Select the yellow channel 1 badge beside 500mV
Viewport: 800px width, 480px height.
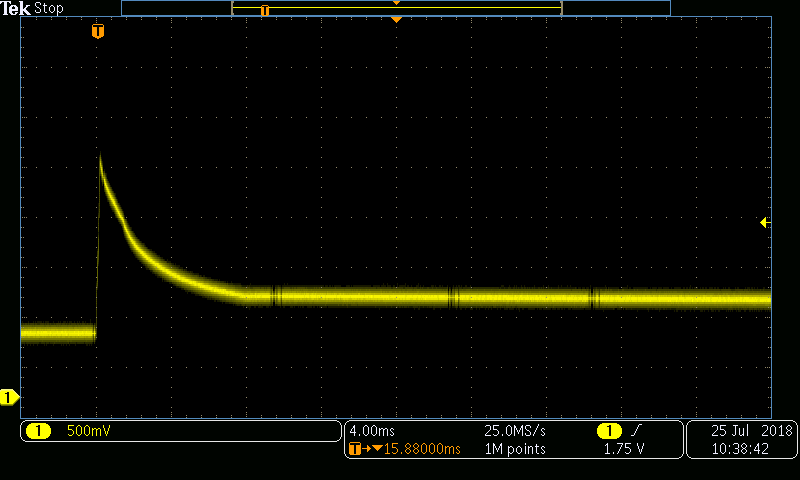click(38, 431)
